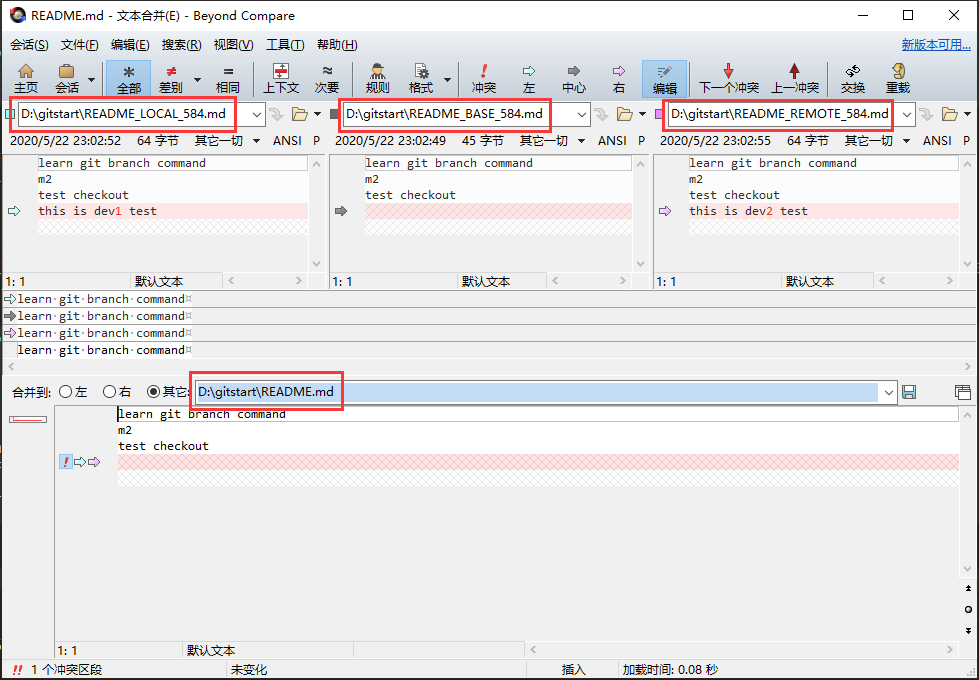Click the 相同 (Same) filter icon
This screenshot has width=979, height=680.
(228, 78)
